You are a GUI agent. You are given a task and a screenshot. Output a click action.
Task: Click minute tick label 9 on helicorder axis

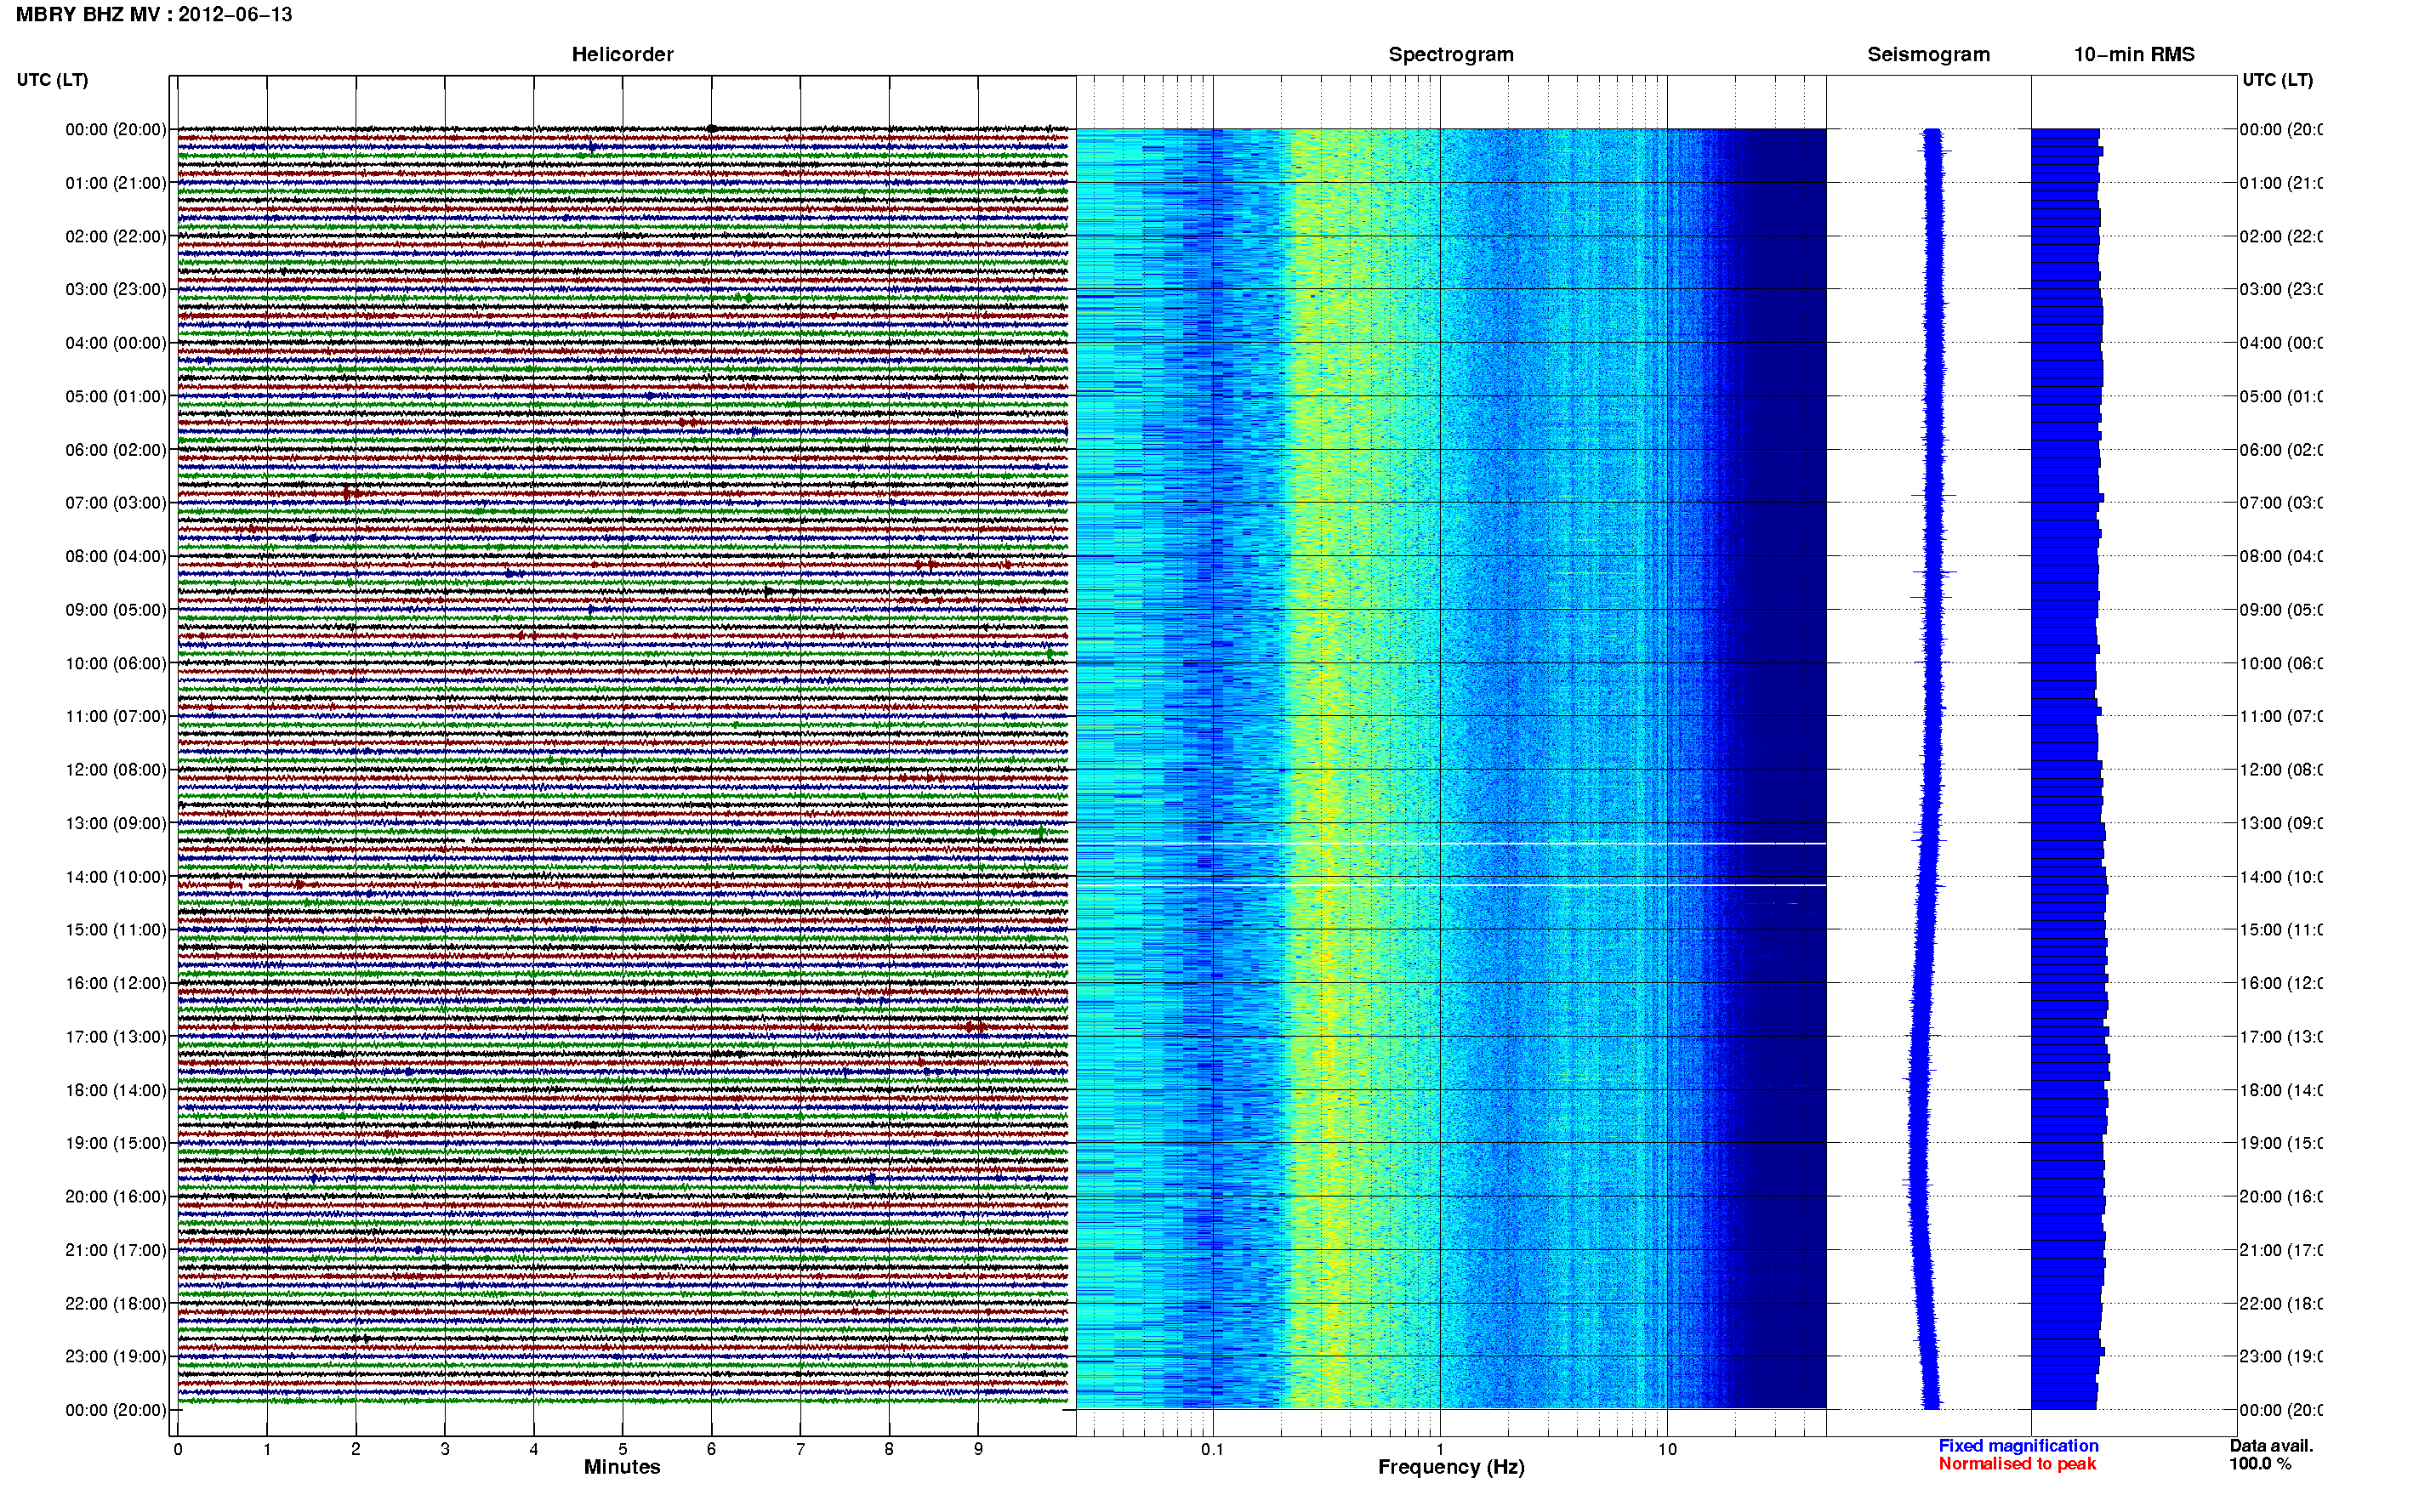pyautogui.click(x=978, y=1449)
